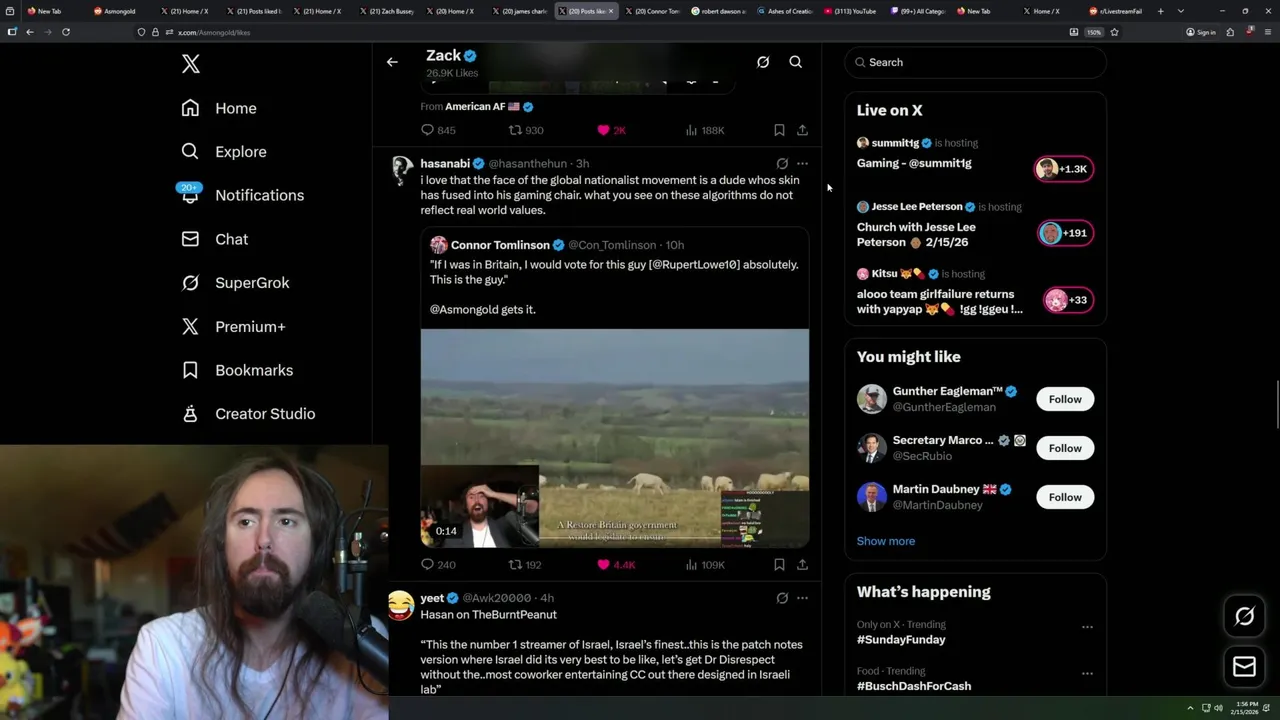Viewport: 1280px width, 720px height.
Task: Click Grok explain icon on hasanabi post
Action: click(x=782, y=163)
